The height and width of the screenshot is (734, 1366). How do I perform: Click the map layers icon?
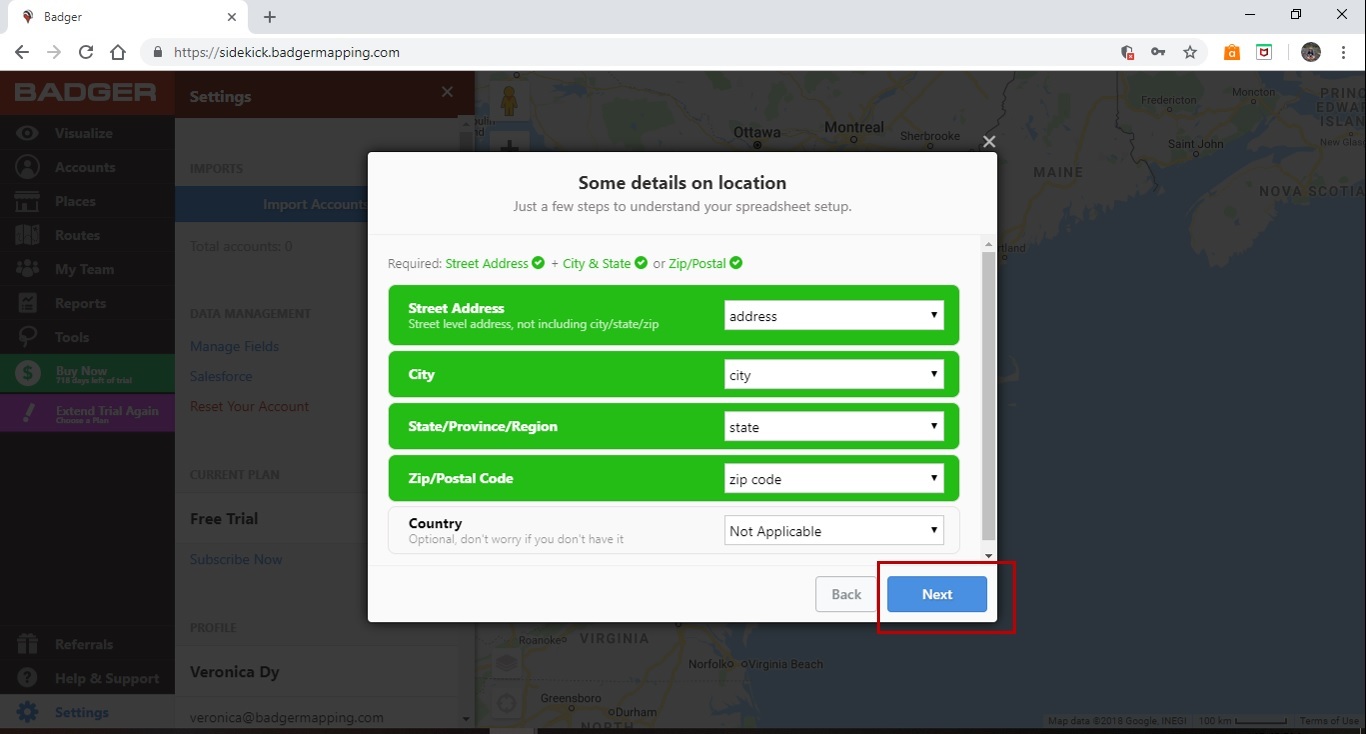tap(508, 663)
